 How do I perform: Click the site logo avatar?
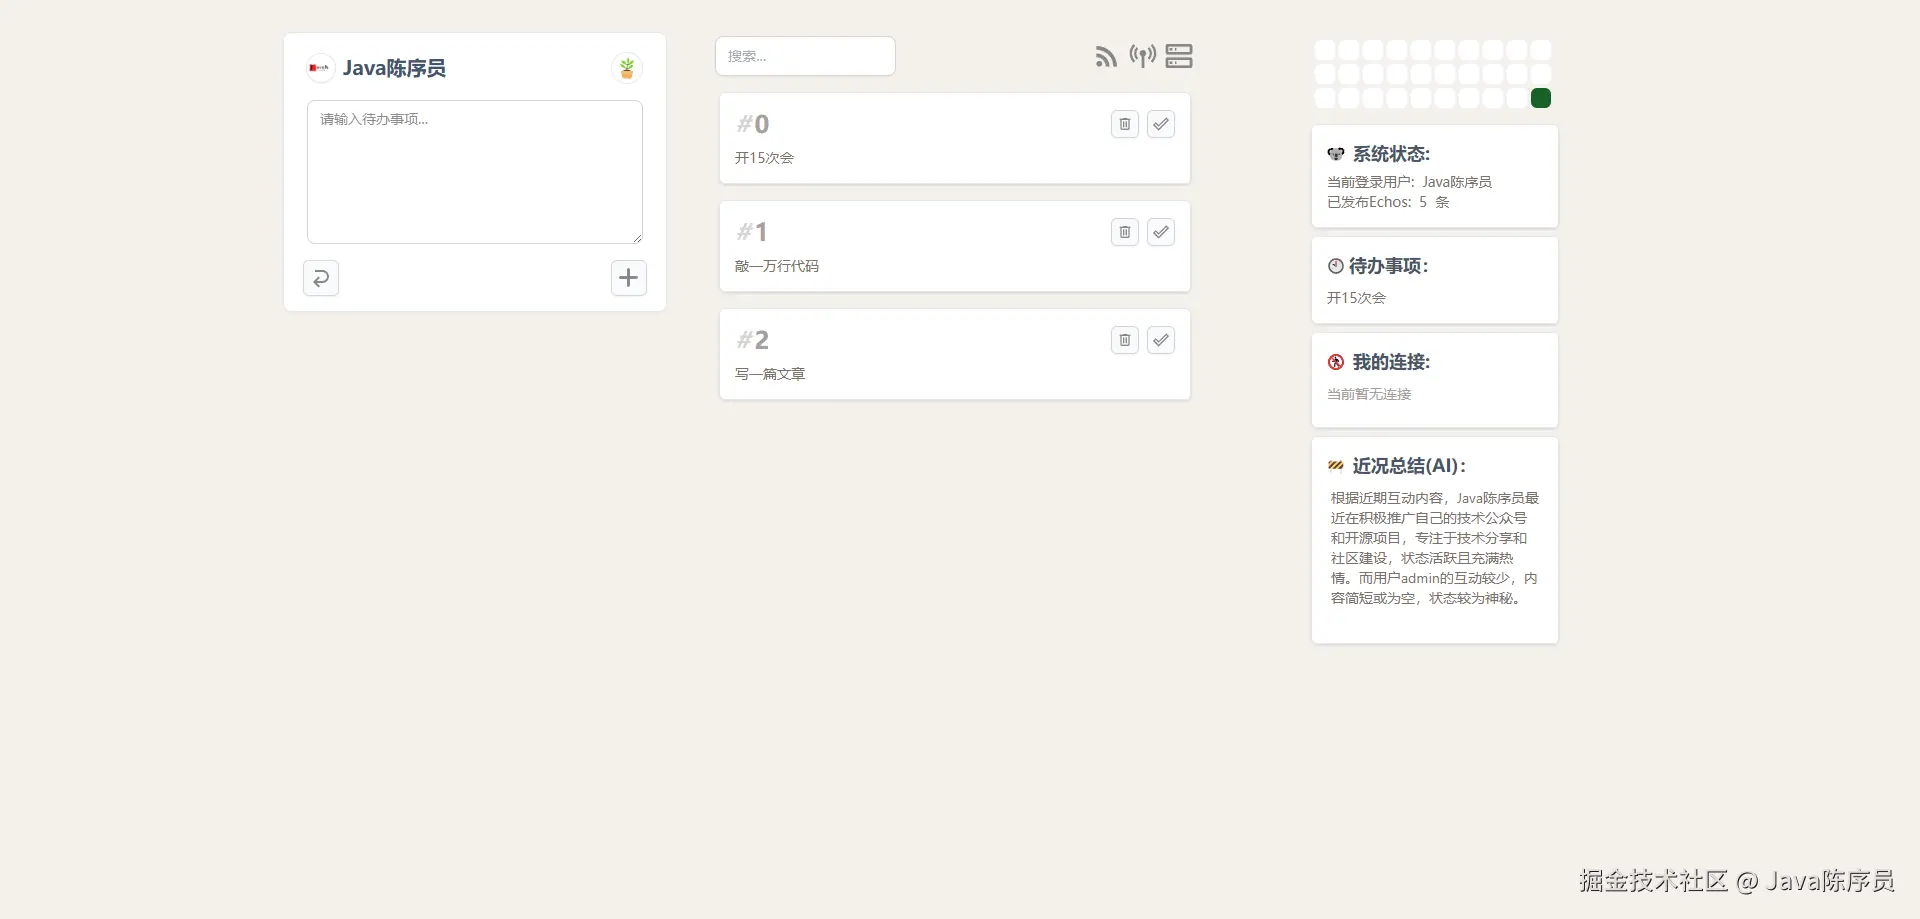pos(320,68)
